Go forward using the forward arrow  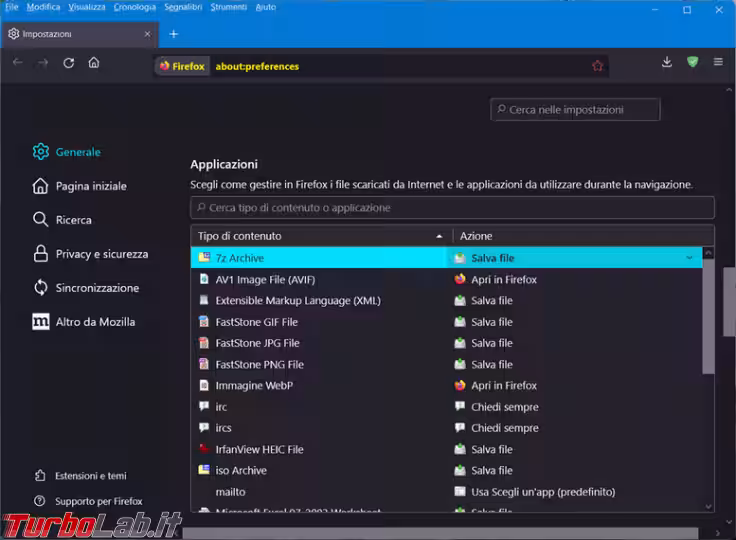[43, 62]
